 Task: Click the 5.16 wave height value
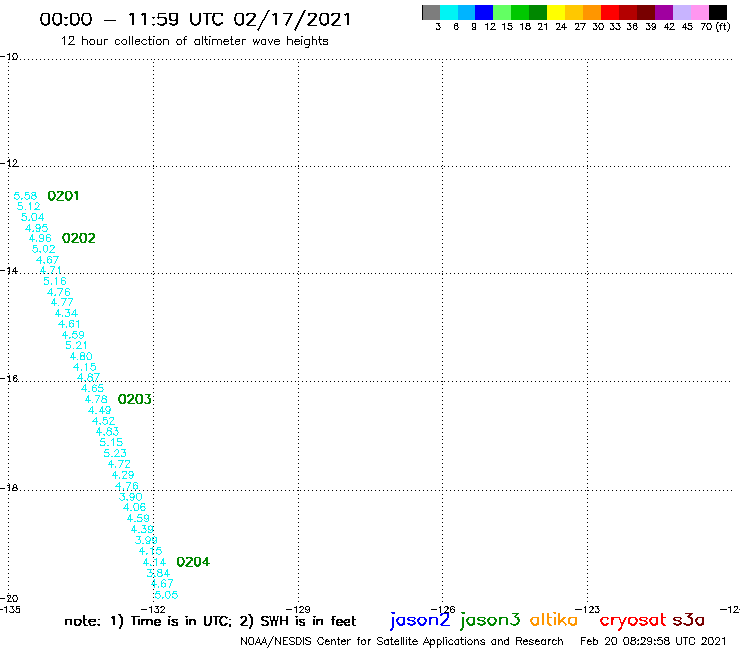(x=55, y=281)
